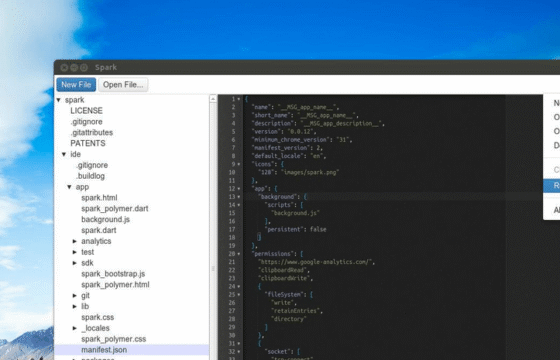Screen dimensions: 560x360
Task: Fold code at line 12 app block
Action: click(x=239, y=189)
